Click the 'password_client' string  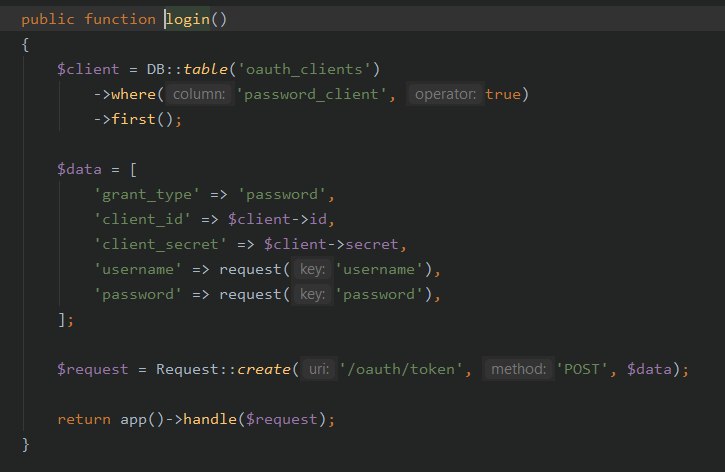point(312,94)
